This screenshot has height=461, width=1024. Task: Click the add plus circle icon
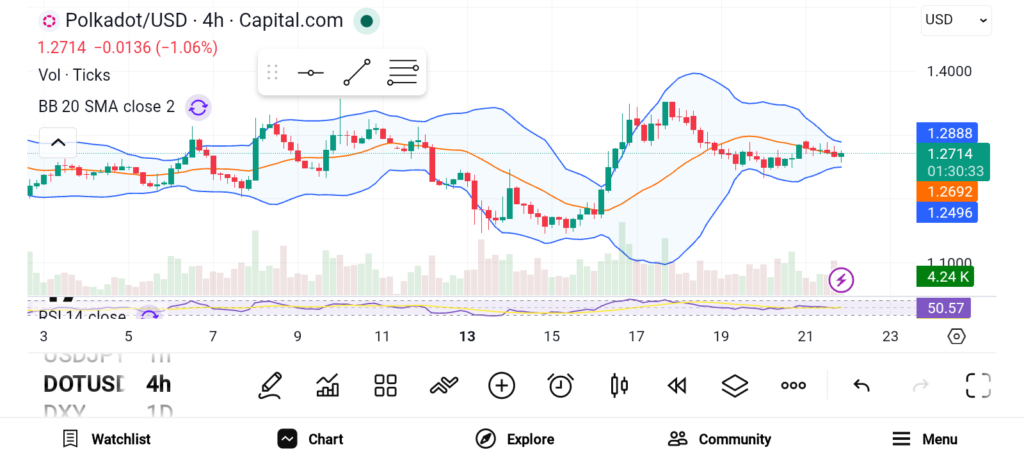point(501,385)
